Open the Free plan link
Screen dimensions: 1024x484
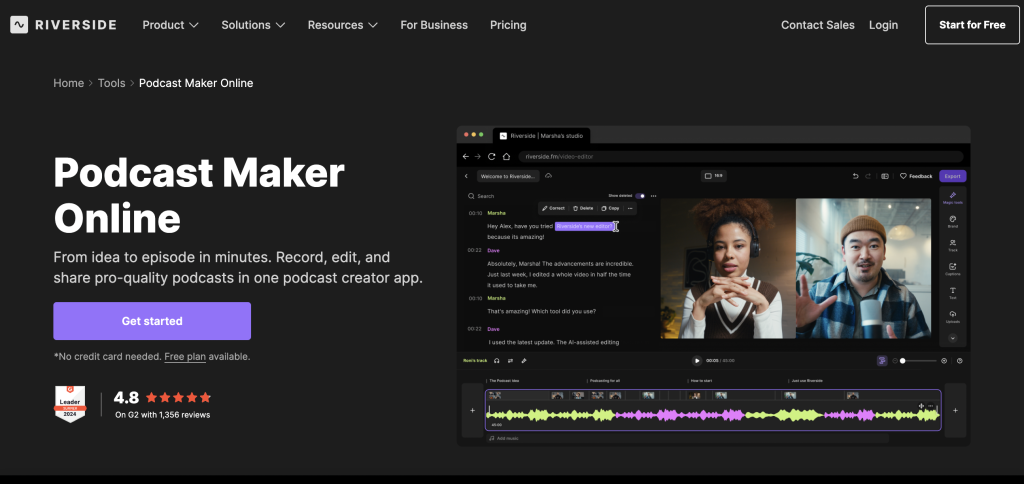[x=185, y=357]
